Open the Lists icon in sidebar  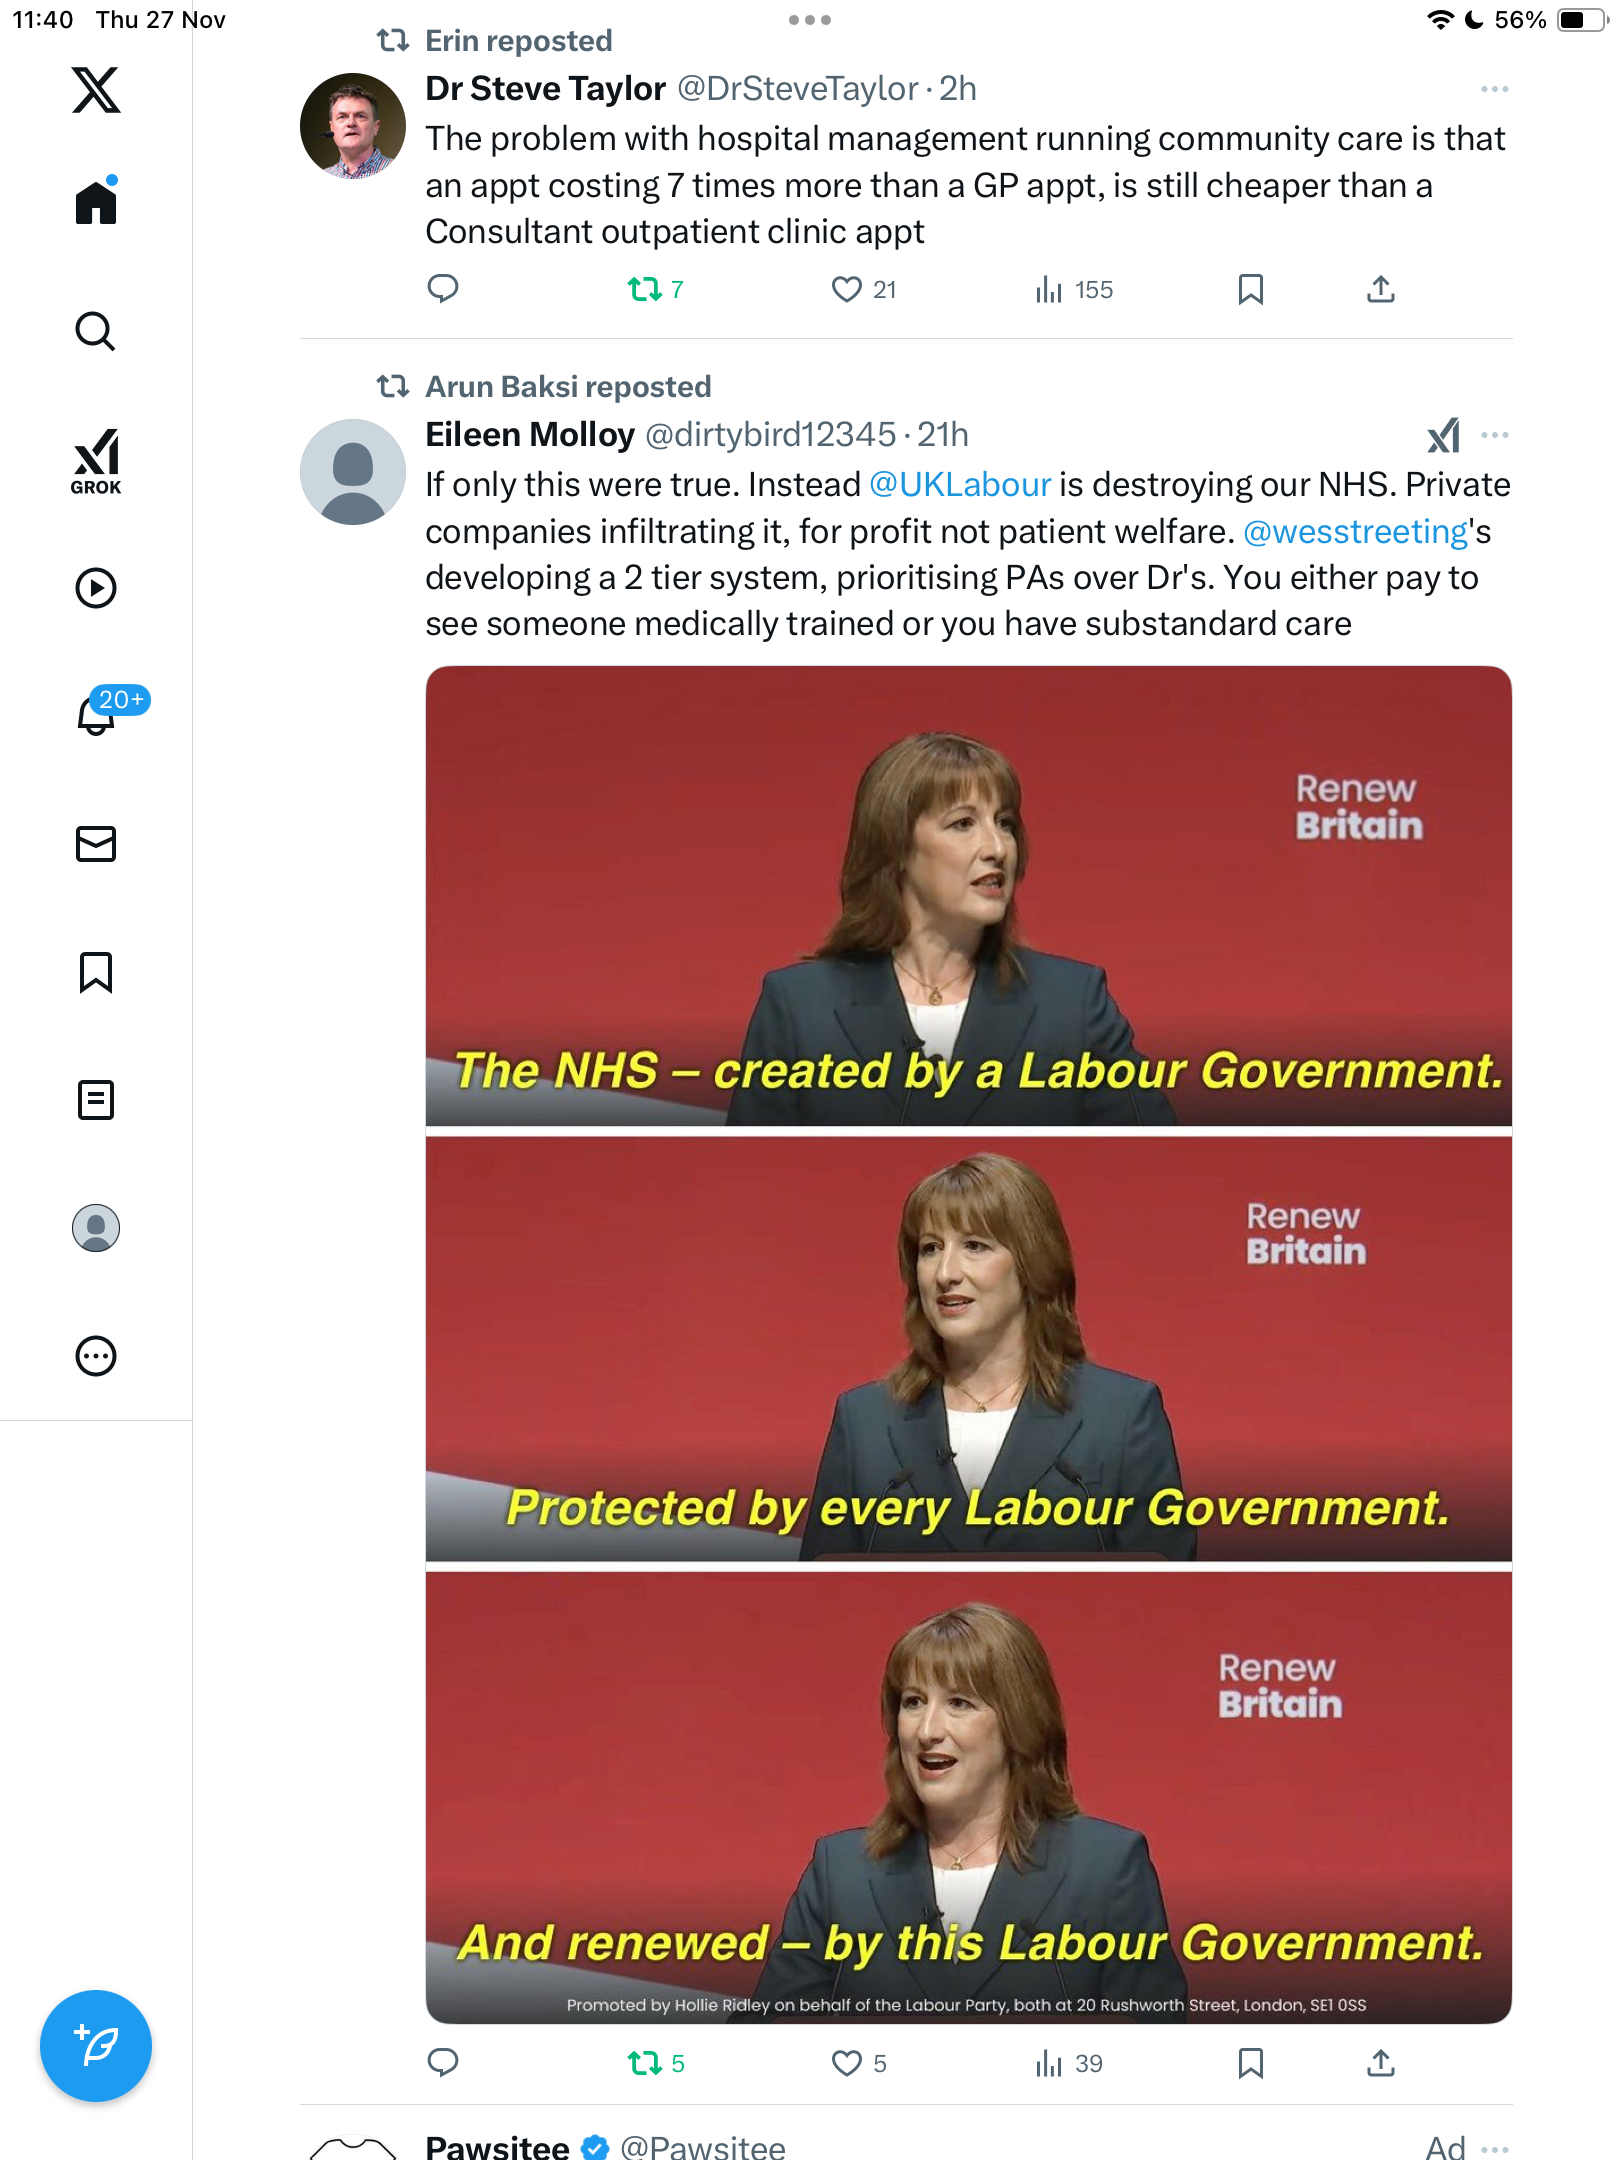point(96,1100)
